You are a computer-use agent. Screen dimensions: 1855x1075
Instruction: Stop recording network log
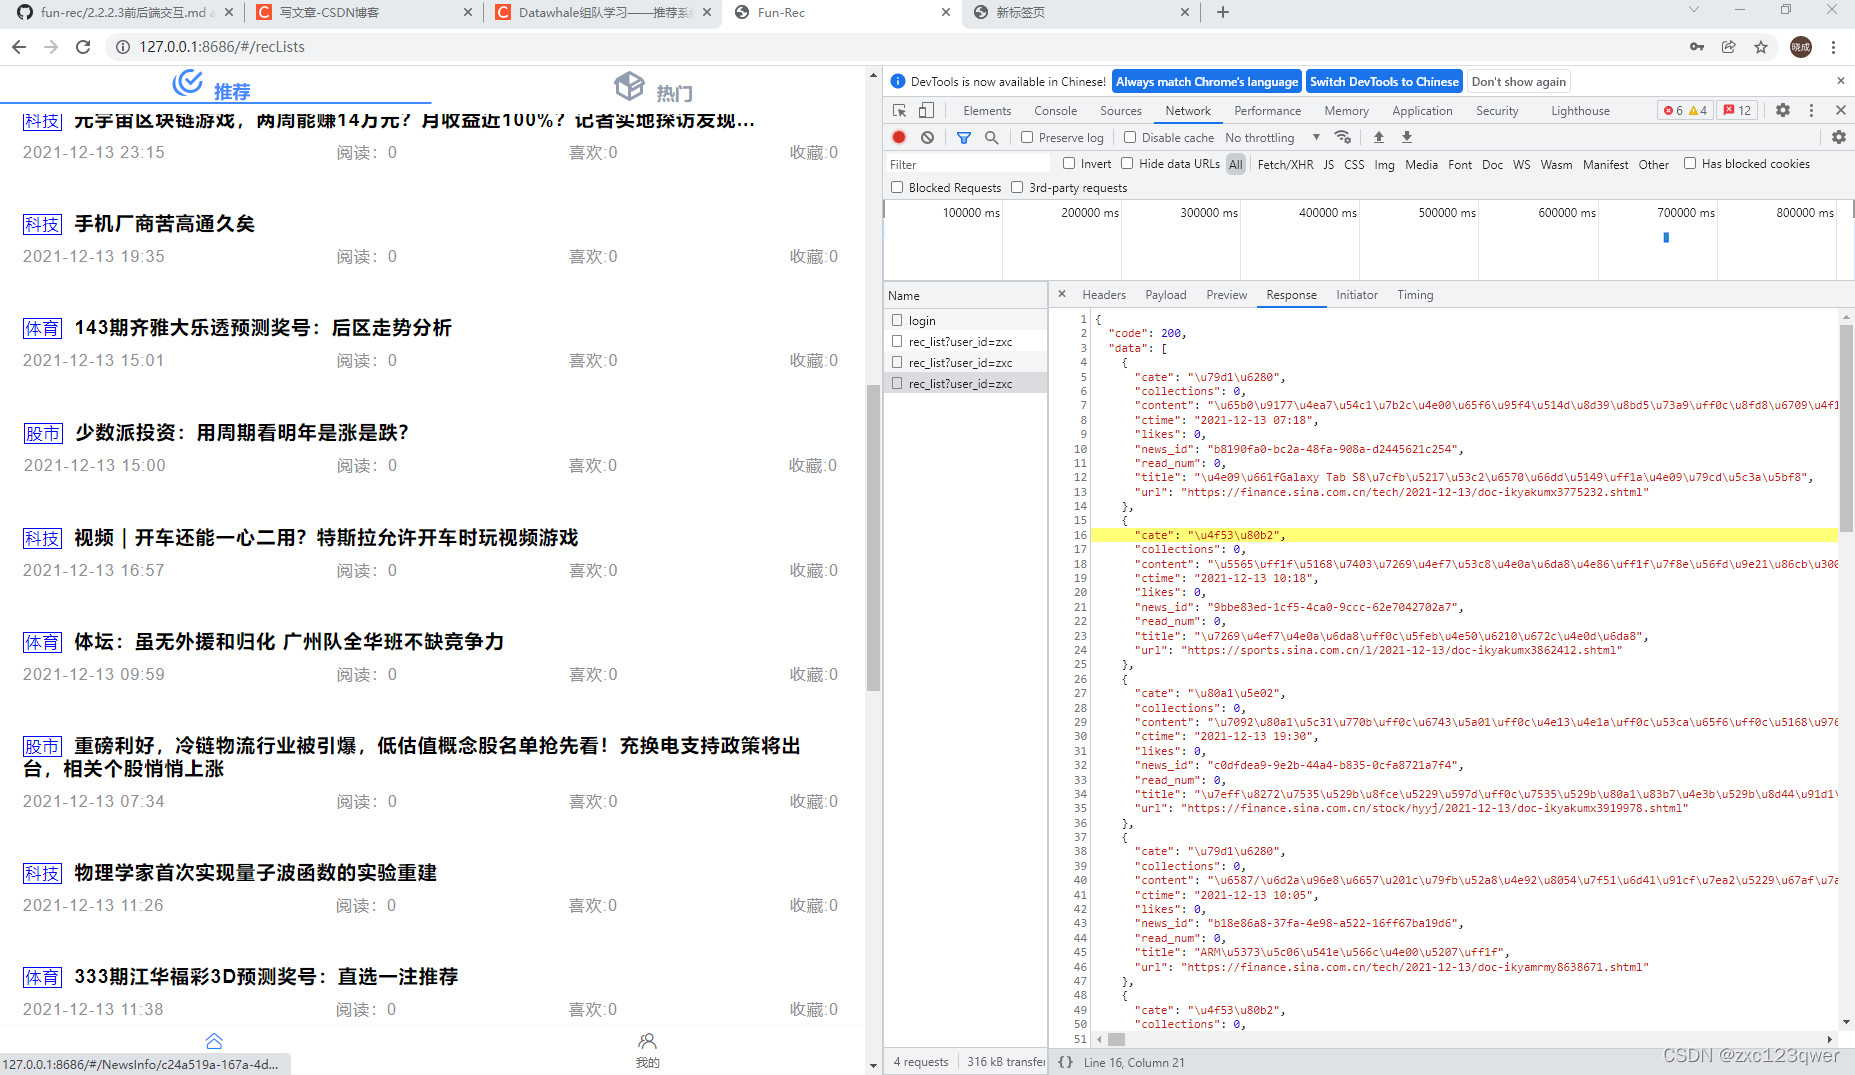(x=899, y=137)
